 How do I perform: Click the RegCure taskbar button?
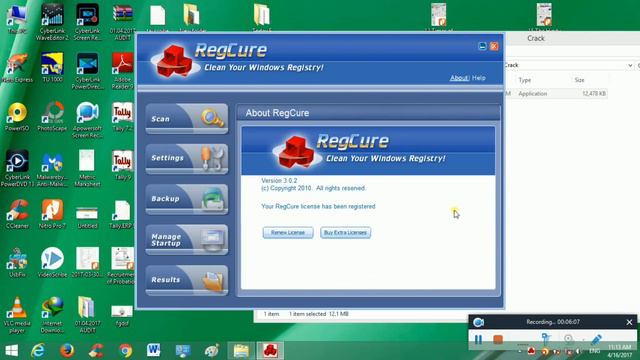[x=270, y=351]
